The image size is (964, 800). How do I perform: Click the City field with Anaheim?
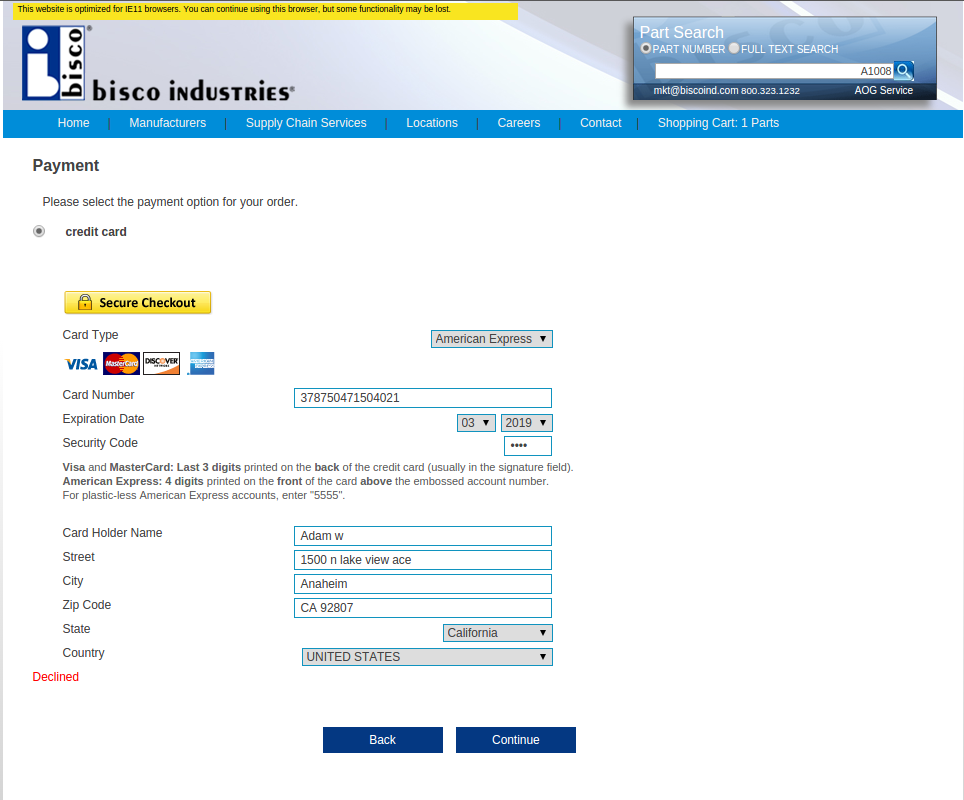point(423,584)
